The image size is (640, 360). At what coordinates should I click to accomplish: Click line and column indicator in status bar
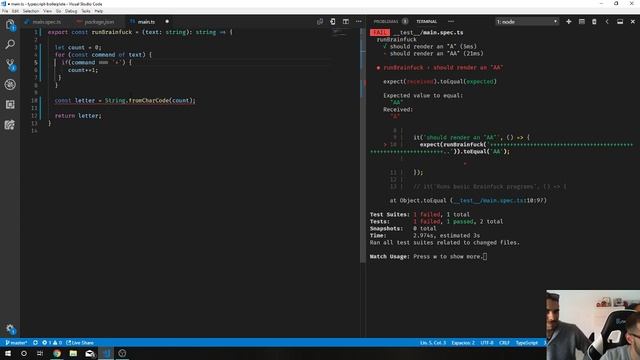pos(433,343)
